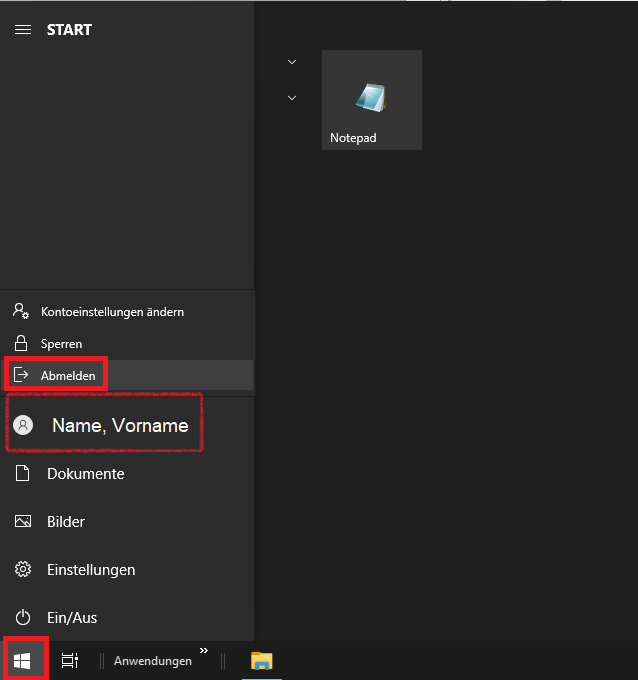Click the user avatar icon

tap(23, 425)
